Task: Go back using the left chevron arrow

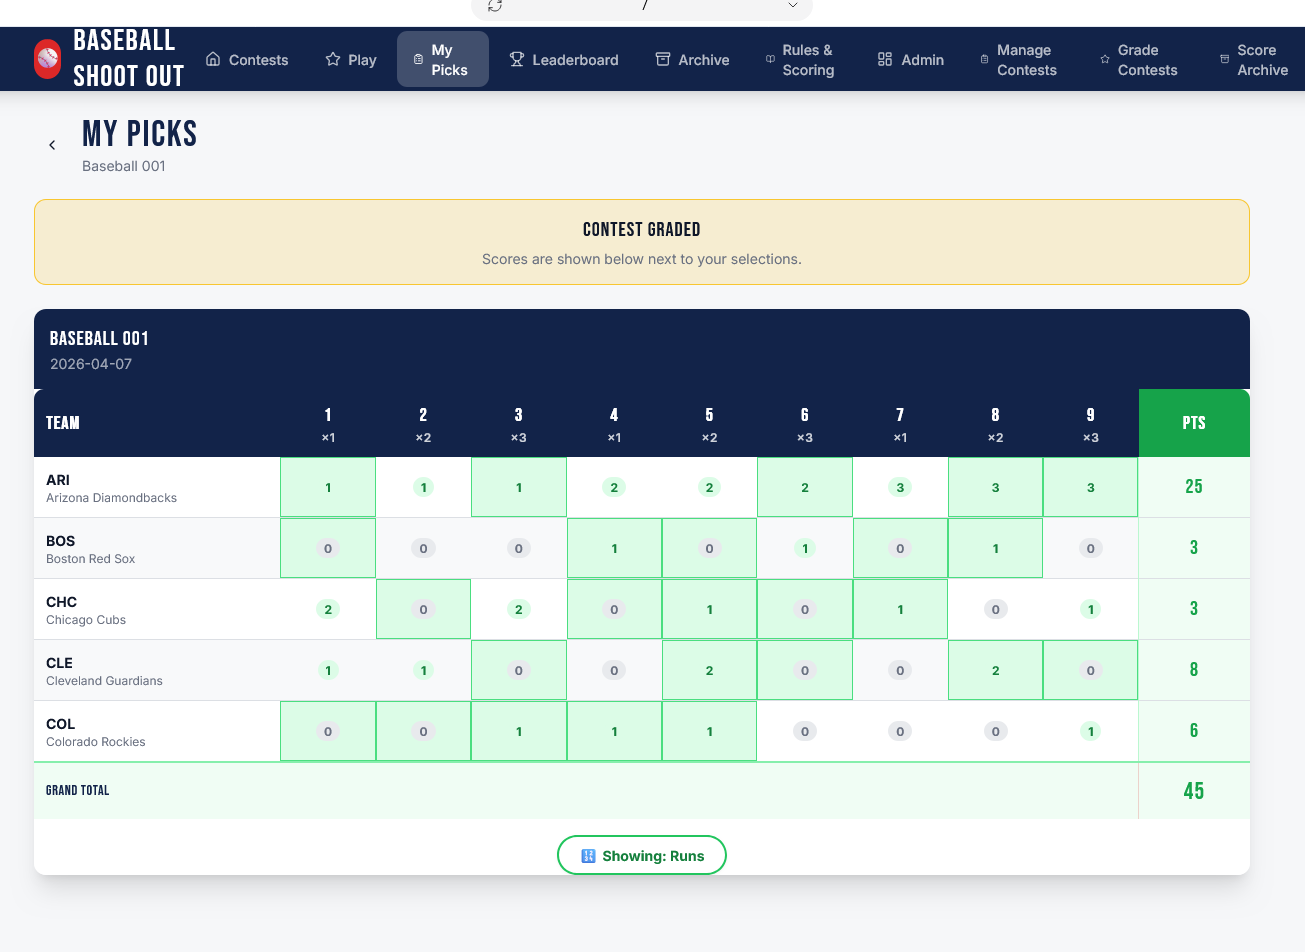Action: (x=52, y=145)
